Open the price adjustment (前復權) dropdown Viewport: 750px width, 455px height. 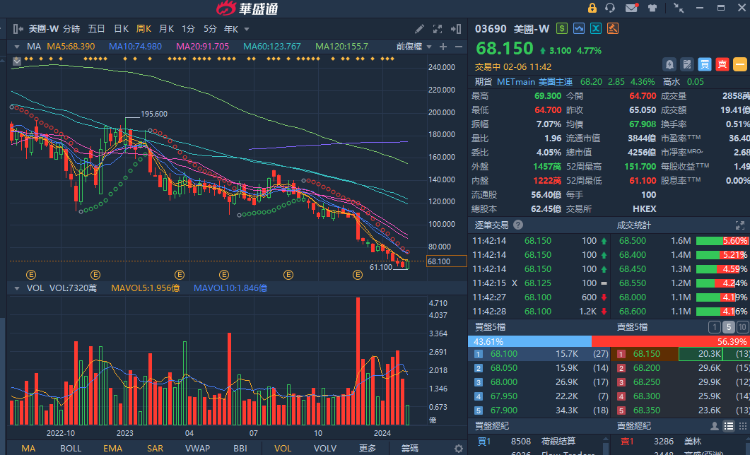click(x=414, y=46)
